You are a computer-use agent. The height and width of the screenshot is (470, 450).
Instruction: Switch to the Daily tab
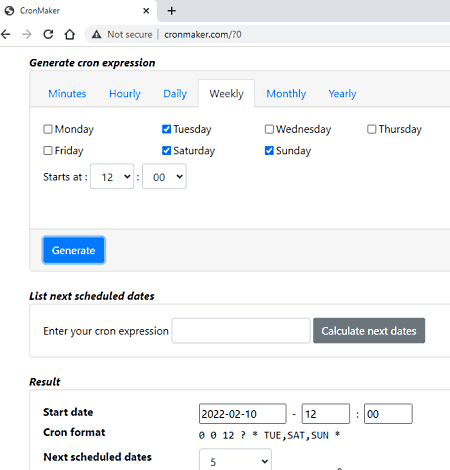(175, 94)
